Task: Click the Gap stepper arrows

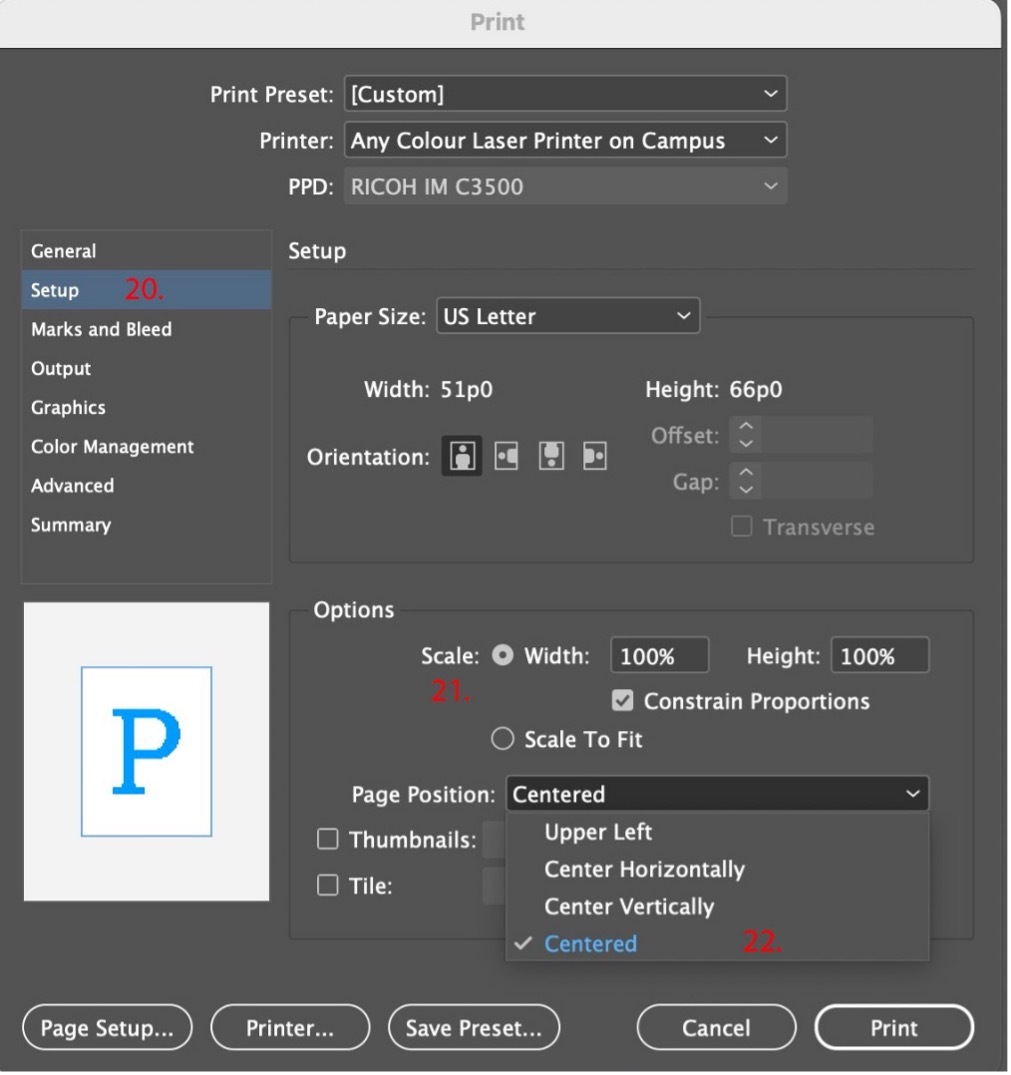Action: pyautogui.click(x=746, y=481)
